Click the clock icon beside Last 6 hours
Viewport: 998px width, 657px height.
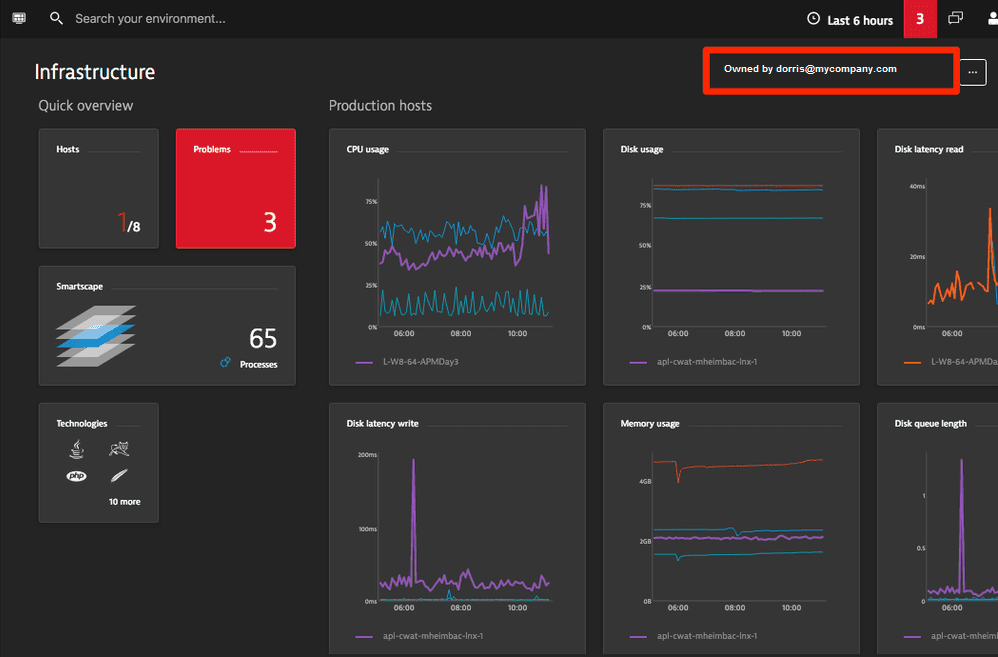[x=813, y=18]
